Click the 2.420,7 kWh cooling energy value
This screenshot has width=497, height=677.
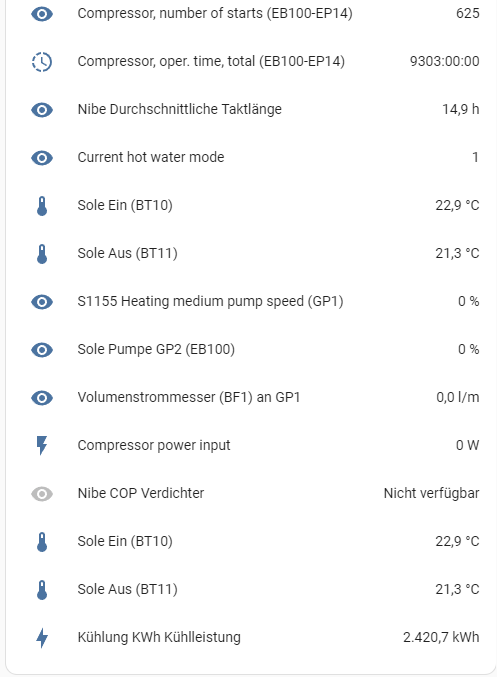[441, 637]
